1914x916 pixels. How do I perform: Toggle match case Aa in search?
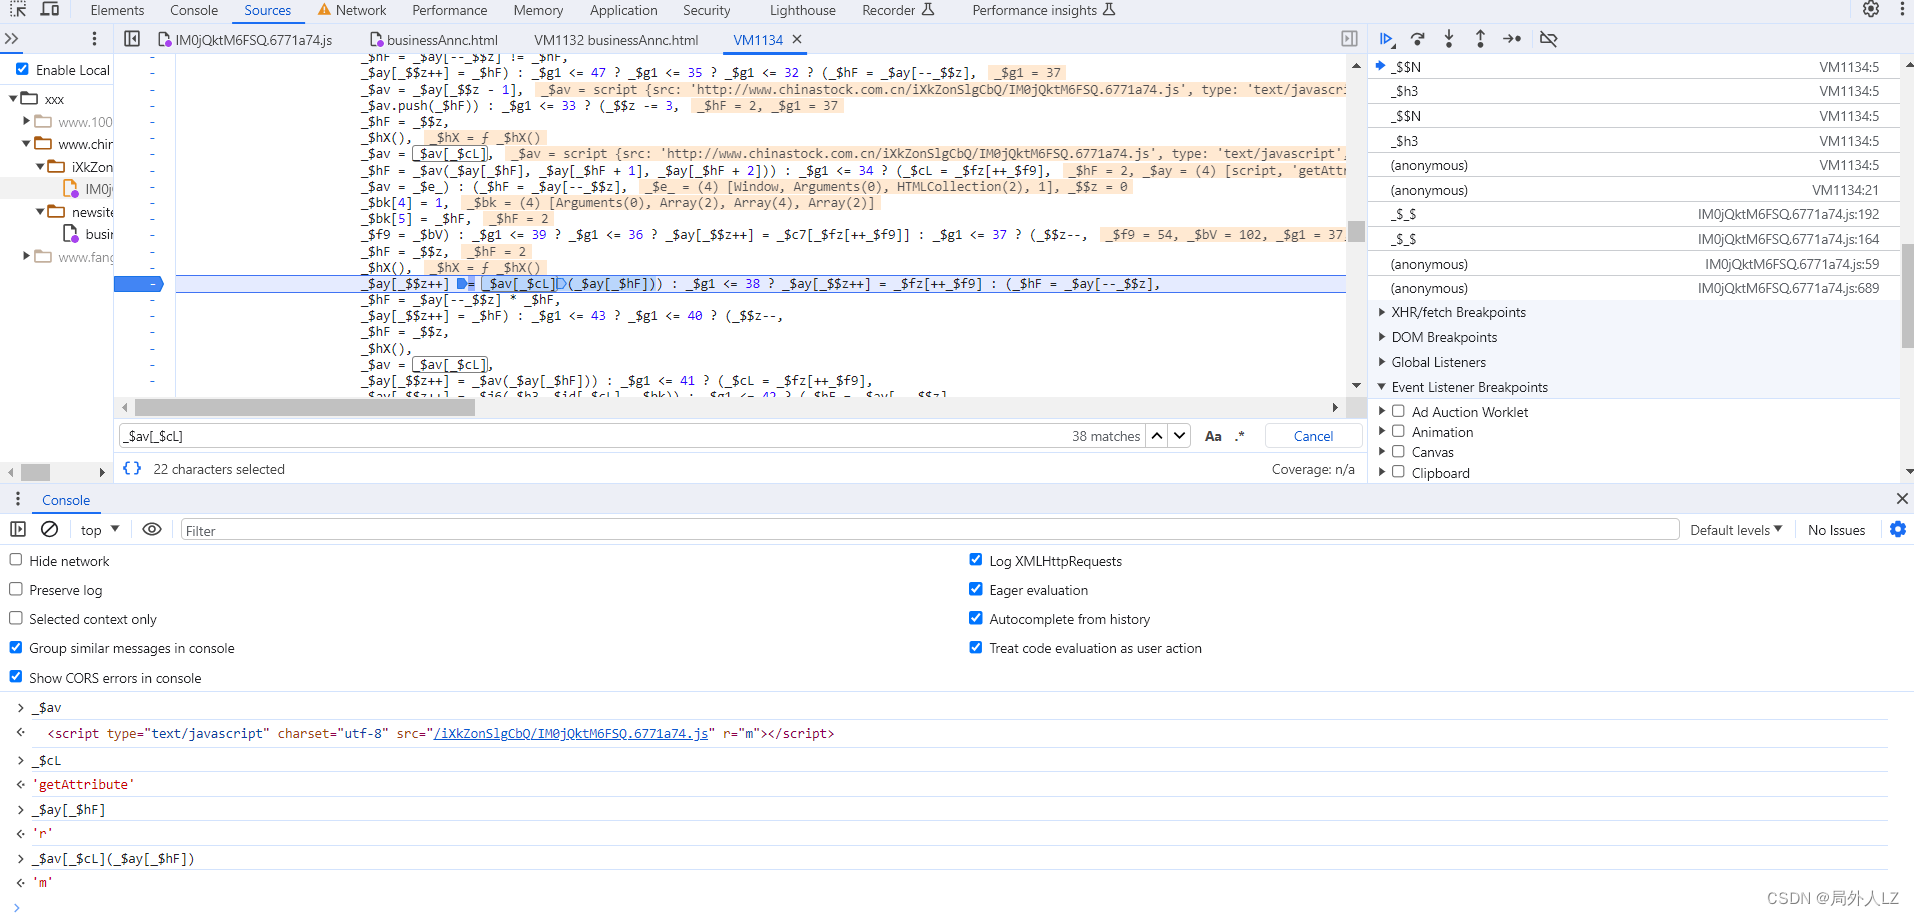coord(1213,436)
